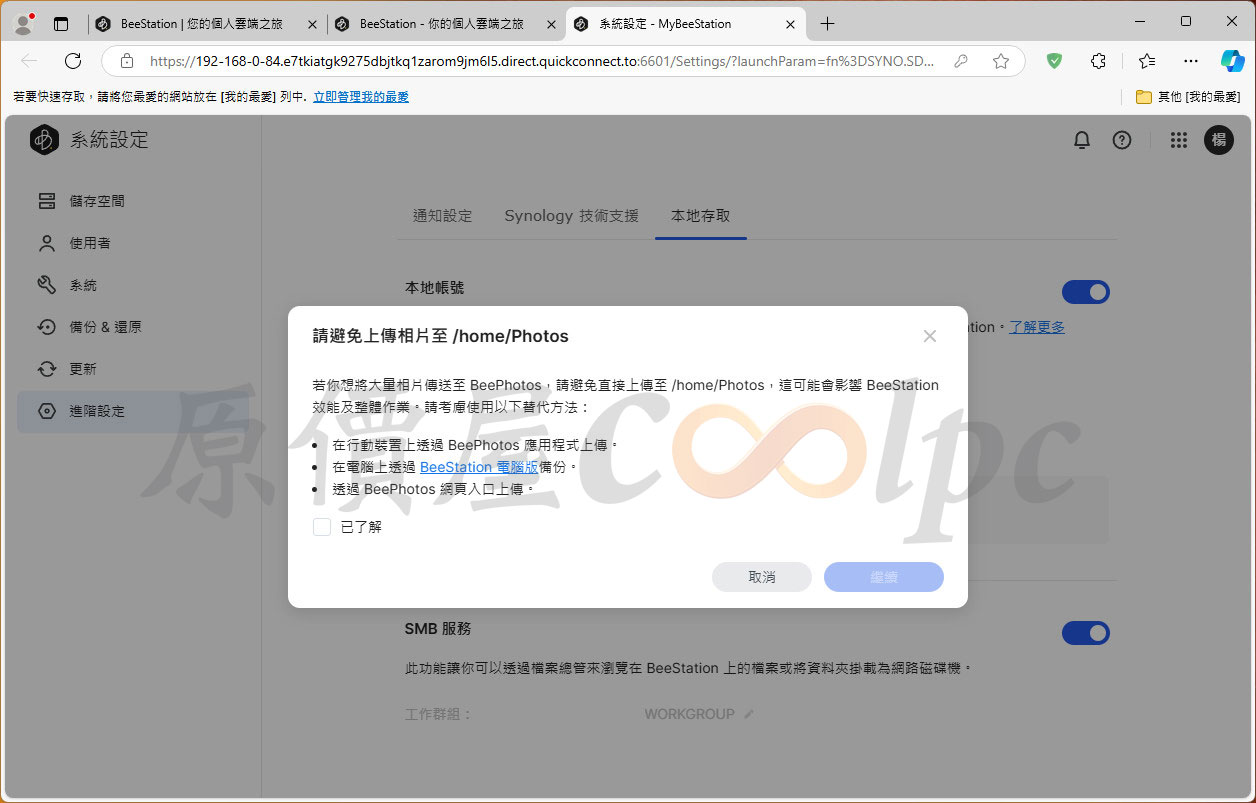Select the '系統設定 - MyBeeStation' browser tab
The image size is (1256, 803).
(x=686, y=24)
